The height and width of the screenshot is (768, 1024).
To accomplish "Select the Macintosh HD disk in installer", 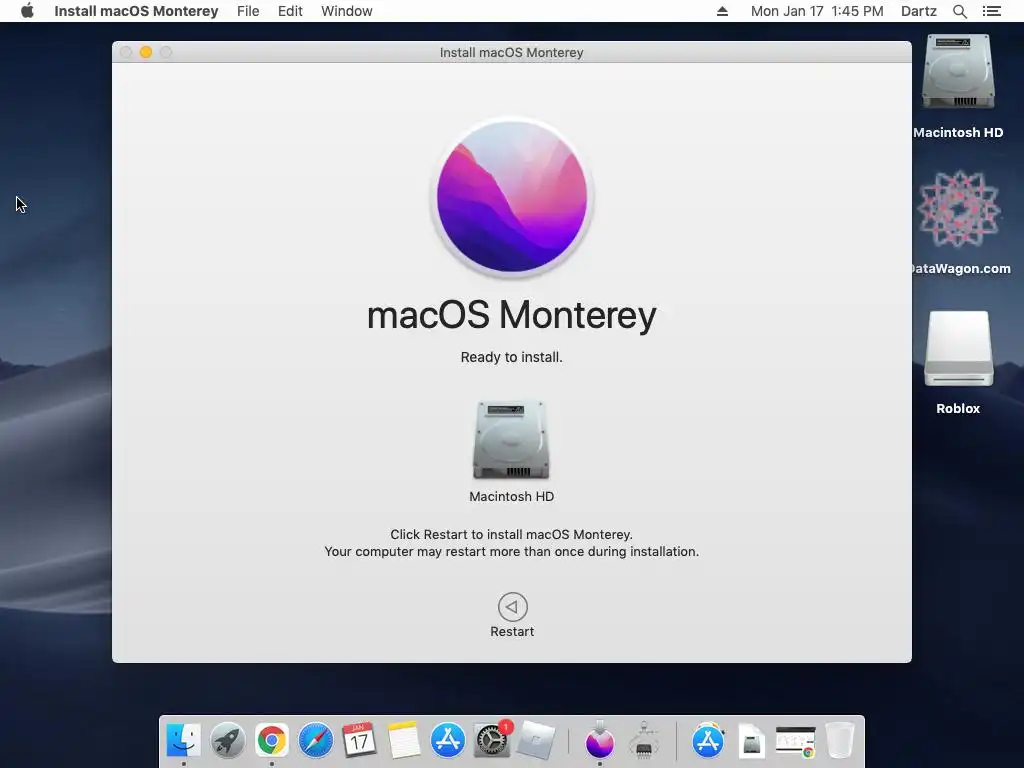I will tap(511, 440).
